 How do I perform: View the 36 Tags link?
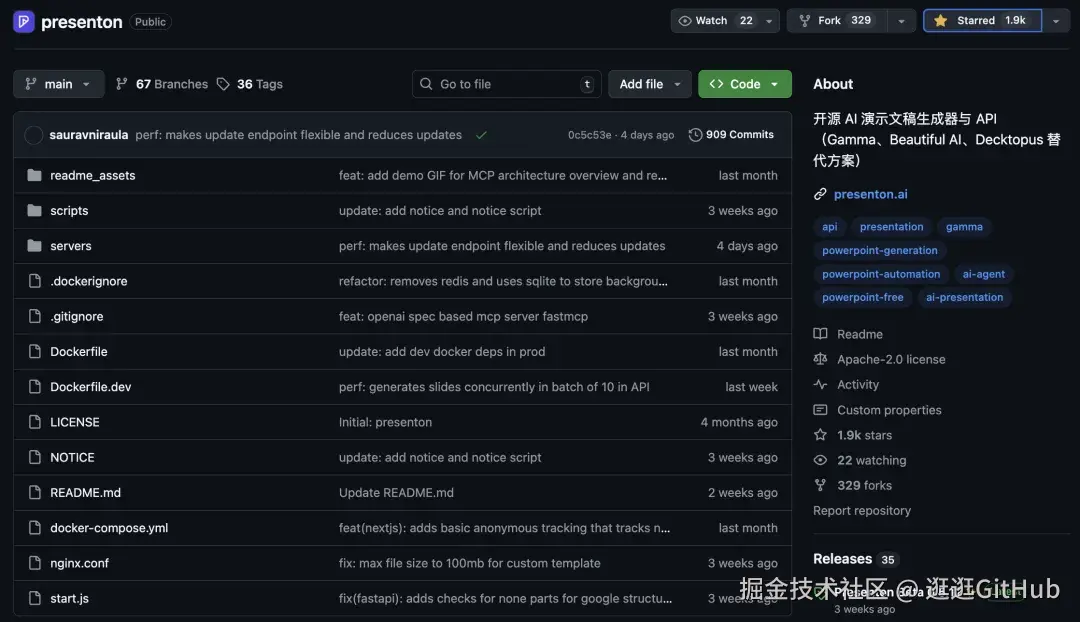250,84
